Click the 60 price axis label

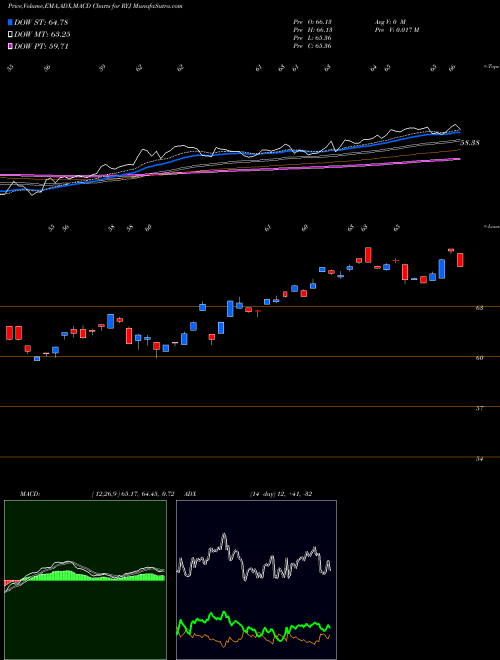[479, 358]
